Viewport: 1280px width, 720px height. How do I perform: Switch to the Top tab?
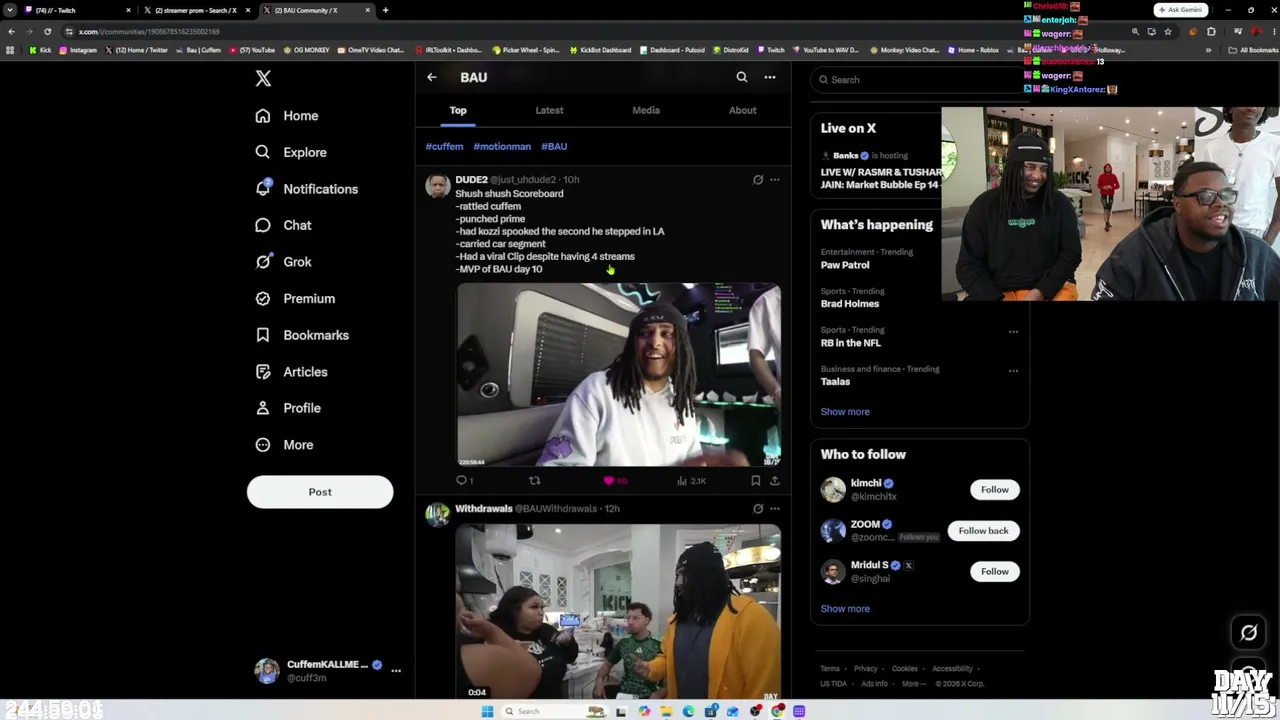458,111
